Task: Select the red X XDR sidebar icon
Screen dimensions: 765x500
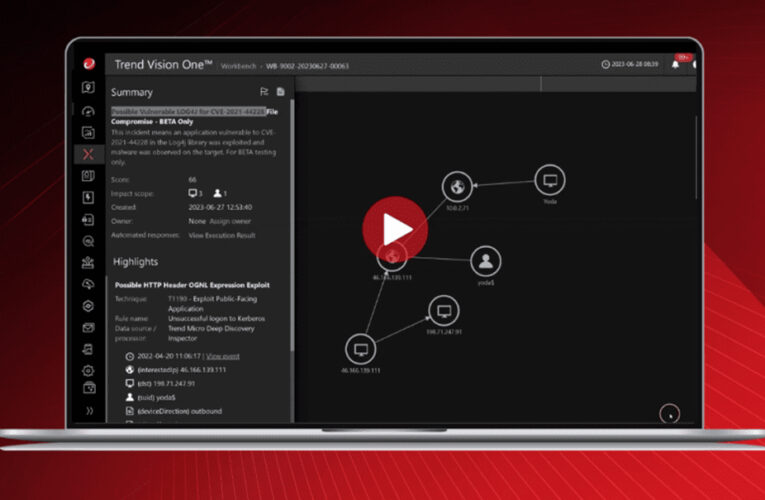Action: [x=88, y=154]
